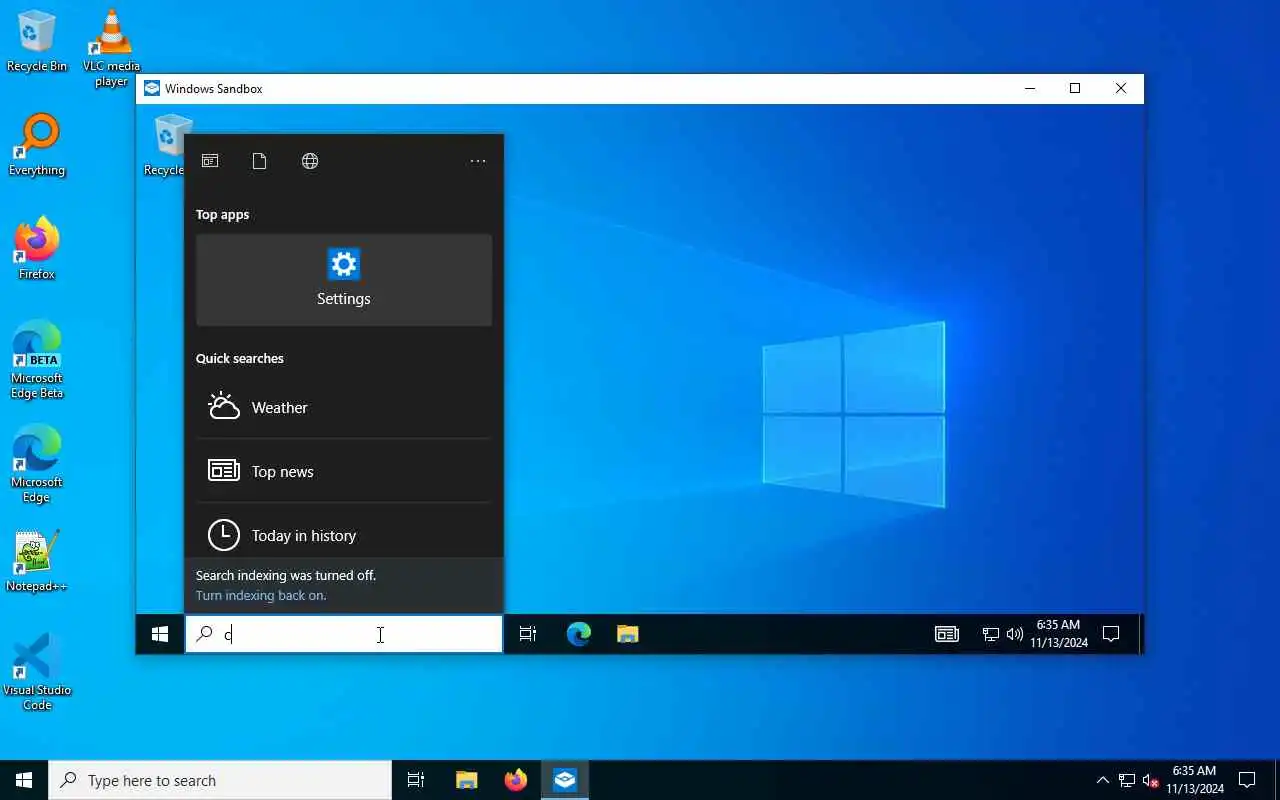
Task: Click host network tray icon
Action: point(1127,780)
